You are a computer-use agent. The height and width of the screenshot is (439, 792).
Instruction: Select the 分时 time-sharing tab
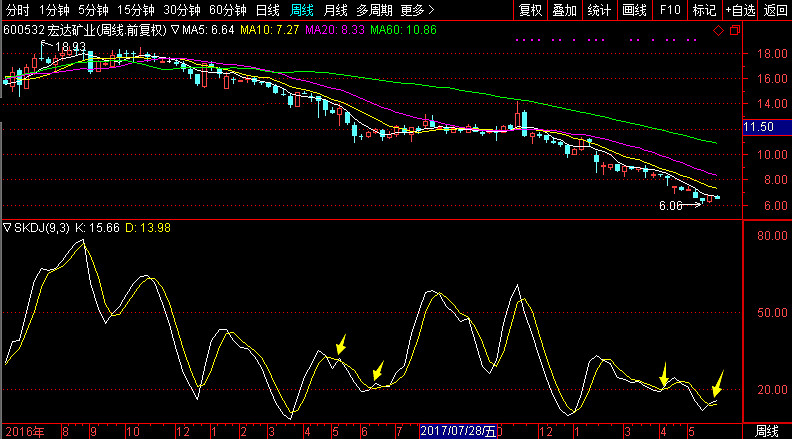[18, 10]
